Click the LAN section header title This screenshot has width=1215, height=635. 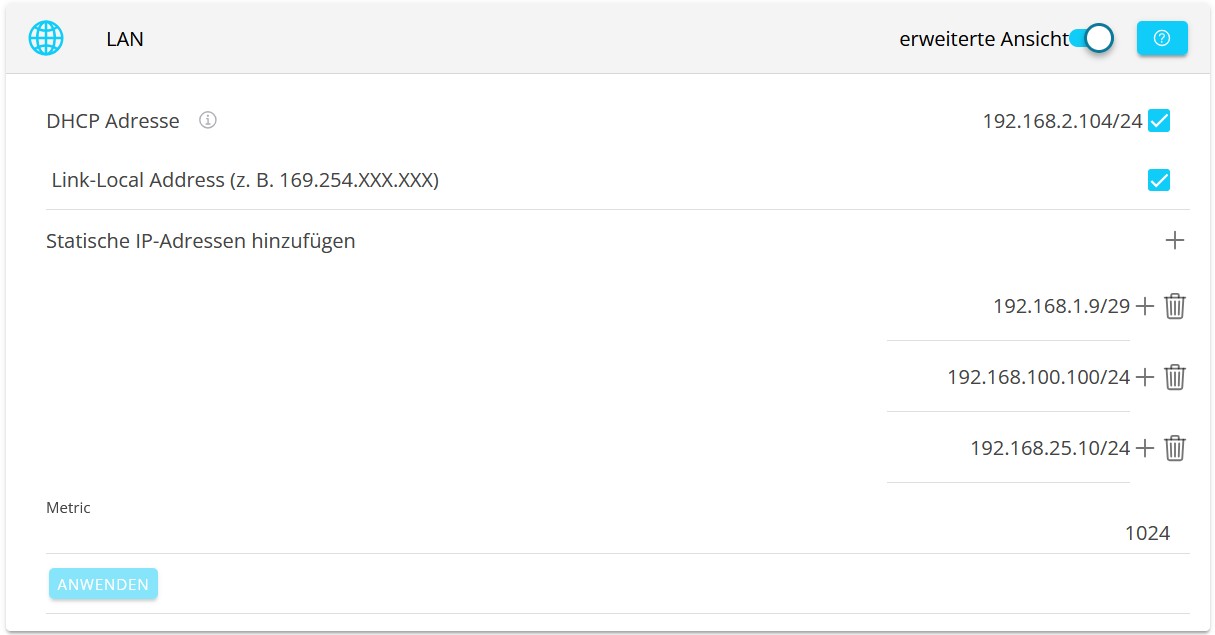click(x=125, y=40)
